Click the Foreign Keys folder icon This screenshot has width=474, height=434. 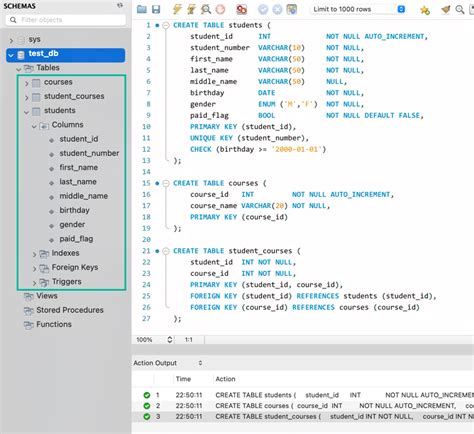click(44, 268)
